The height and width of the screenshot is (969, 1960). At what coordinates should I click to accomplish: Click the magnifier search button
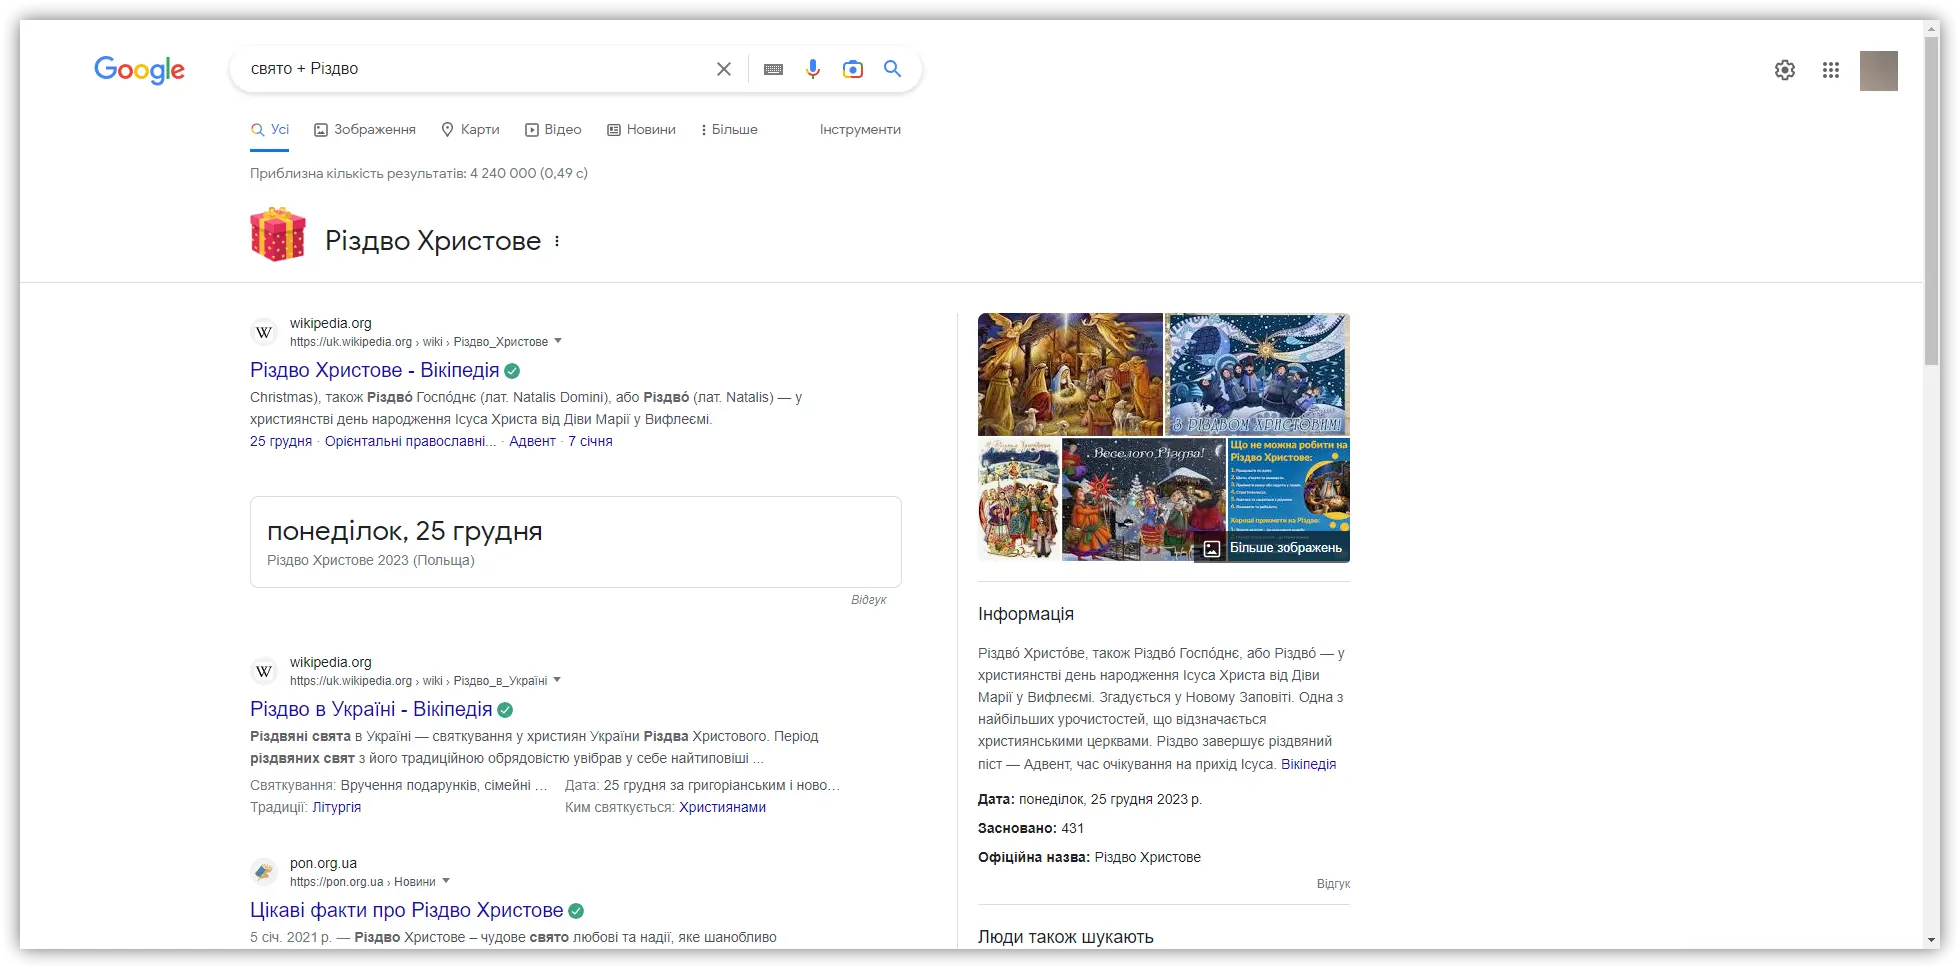point(893,69)
